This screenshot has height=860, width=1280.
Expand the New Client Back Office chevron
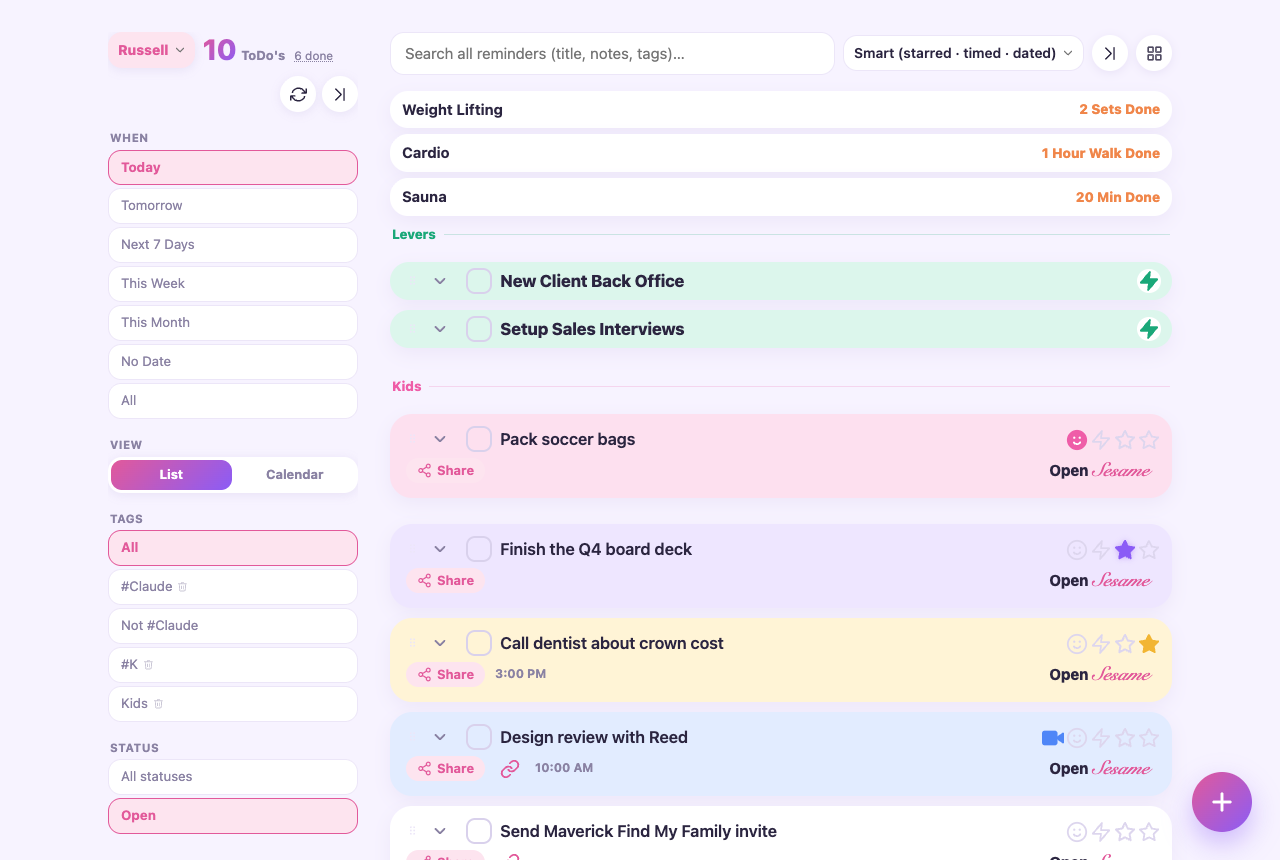[x=440, y=281]
